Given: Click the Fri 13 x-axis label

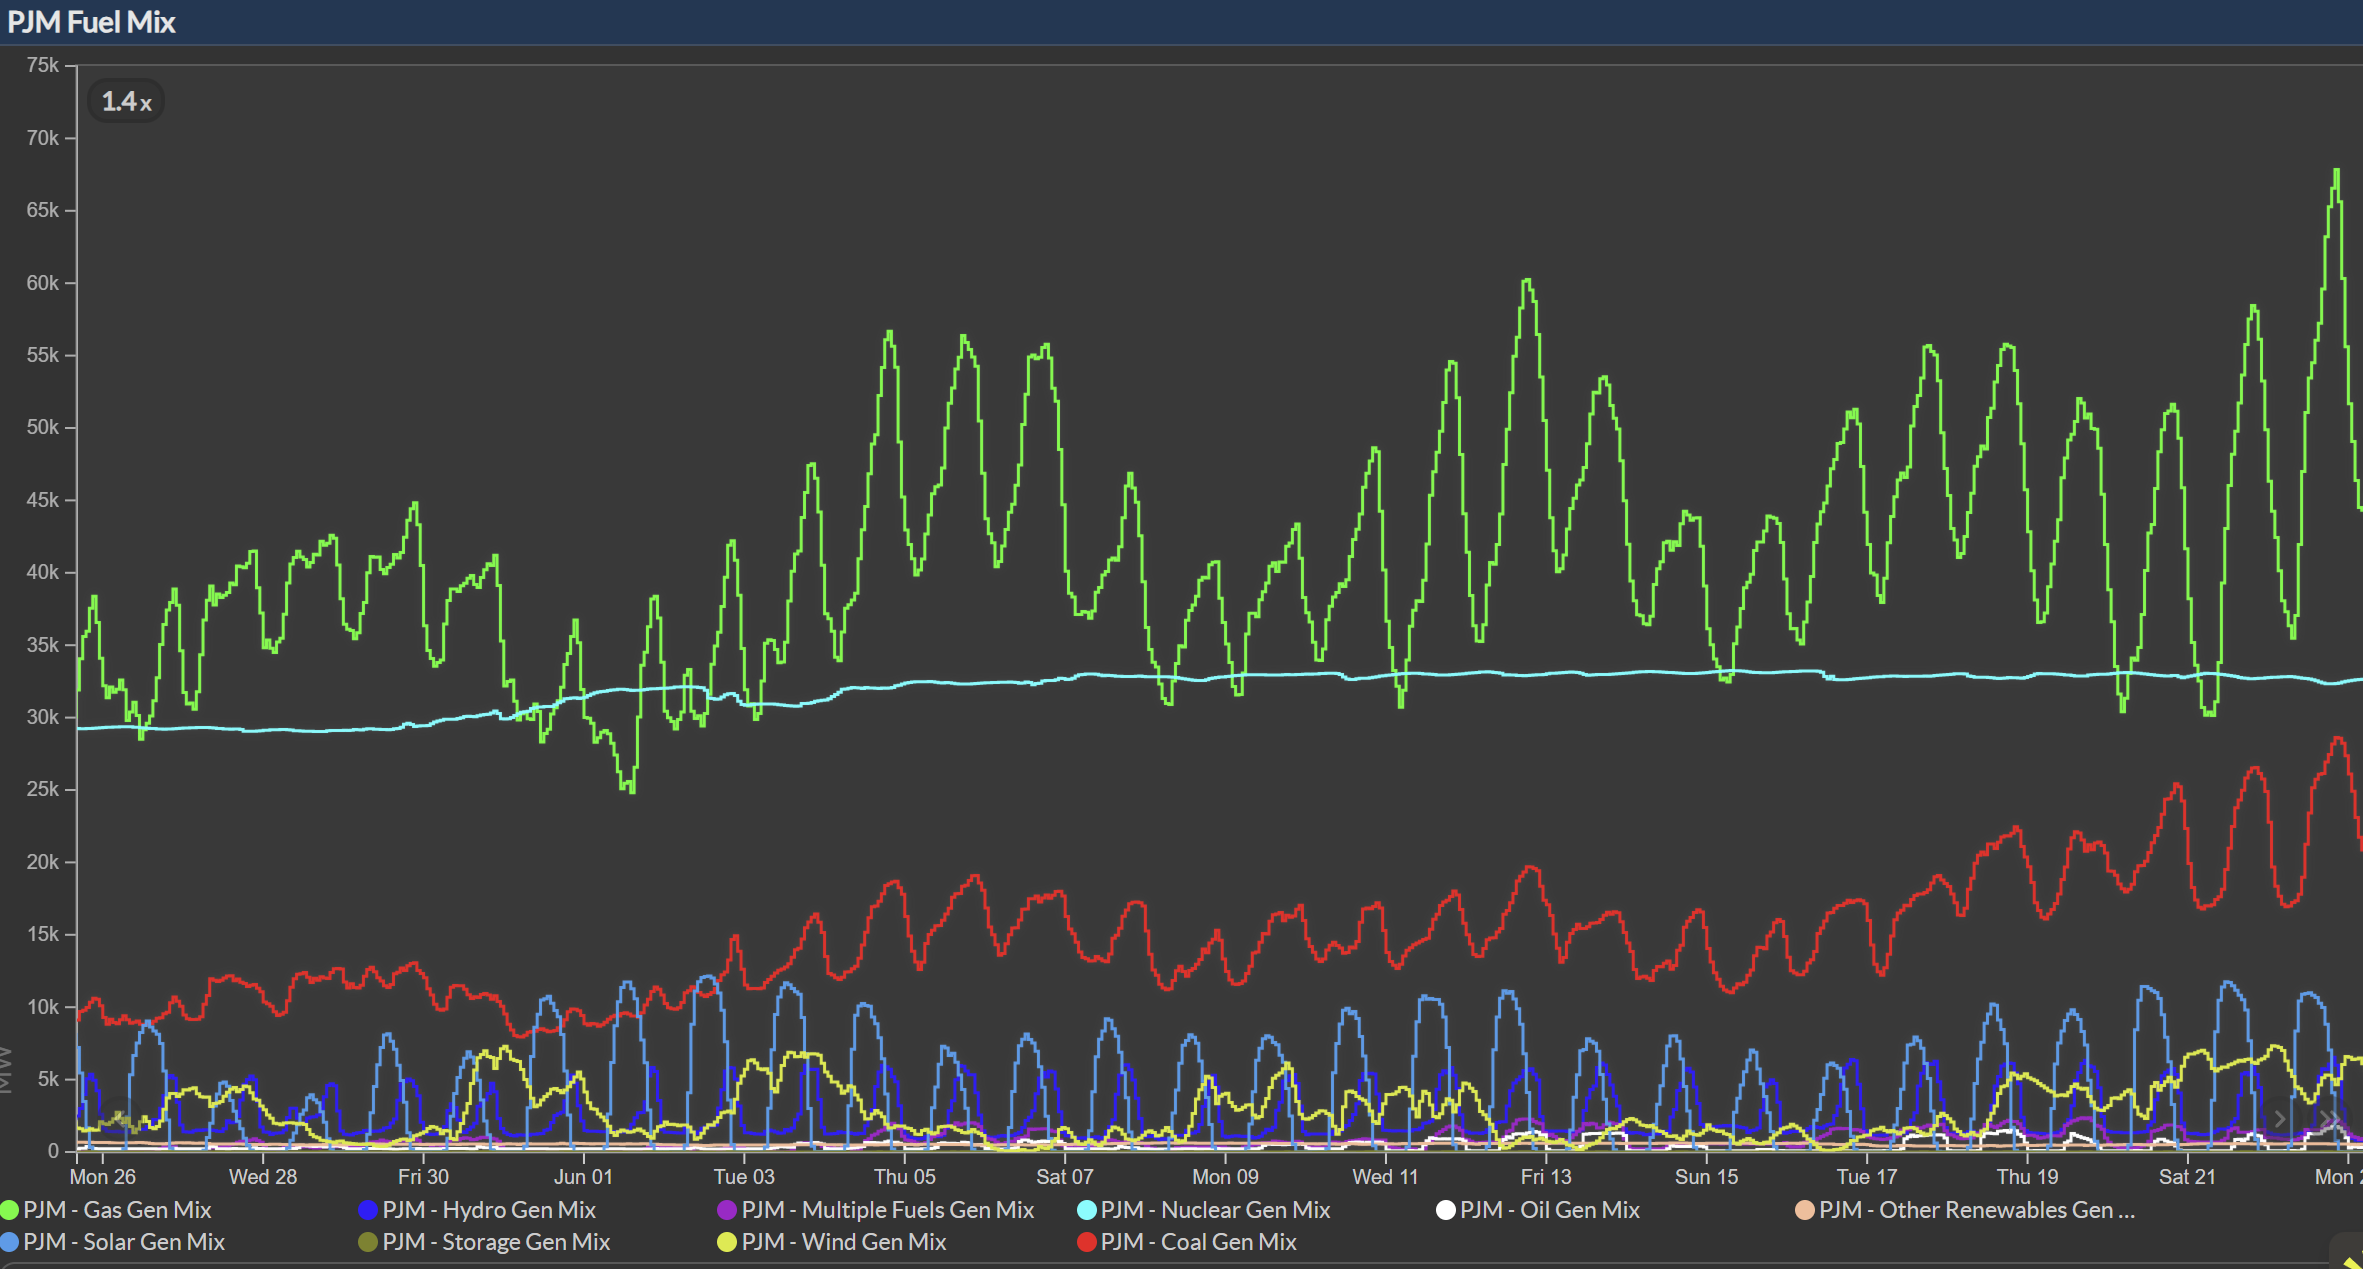Looking at the screenshot, I should pos(1546,1177).
